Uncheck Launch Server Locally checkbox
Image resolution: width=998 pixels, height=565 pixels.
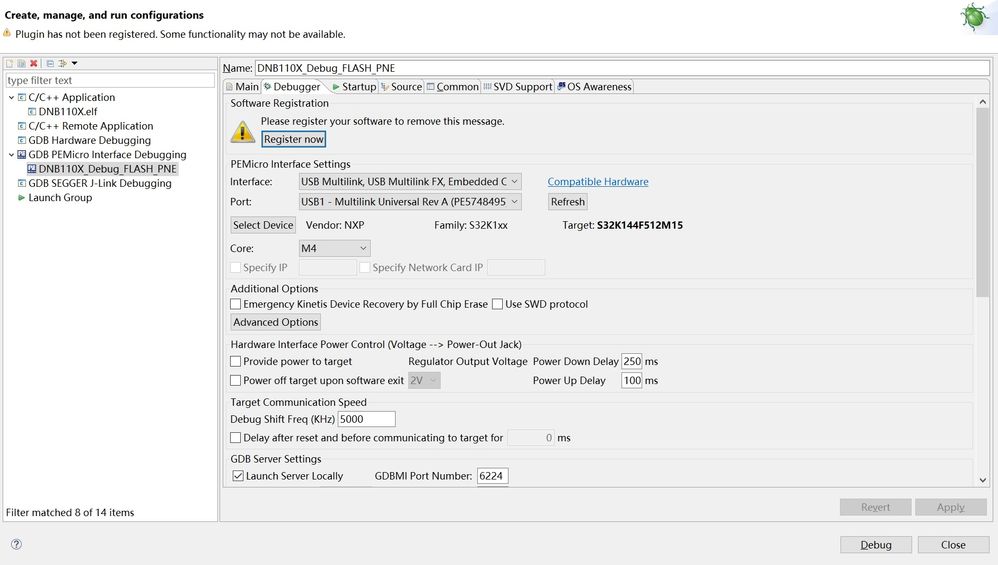point(238,476)
